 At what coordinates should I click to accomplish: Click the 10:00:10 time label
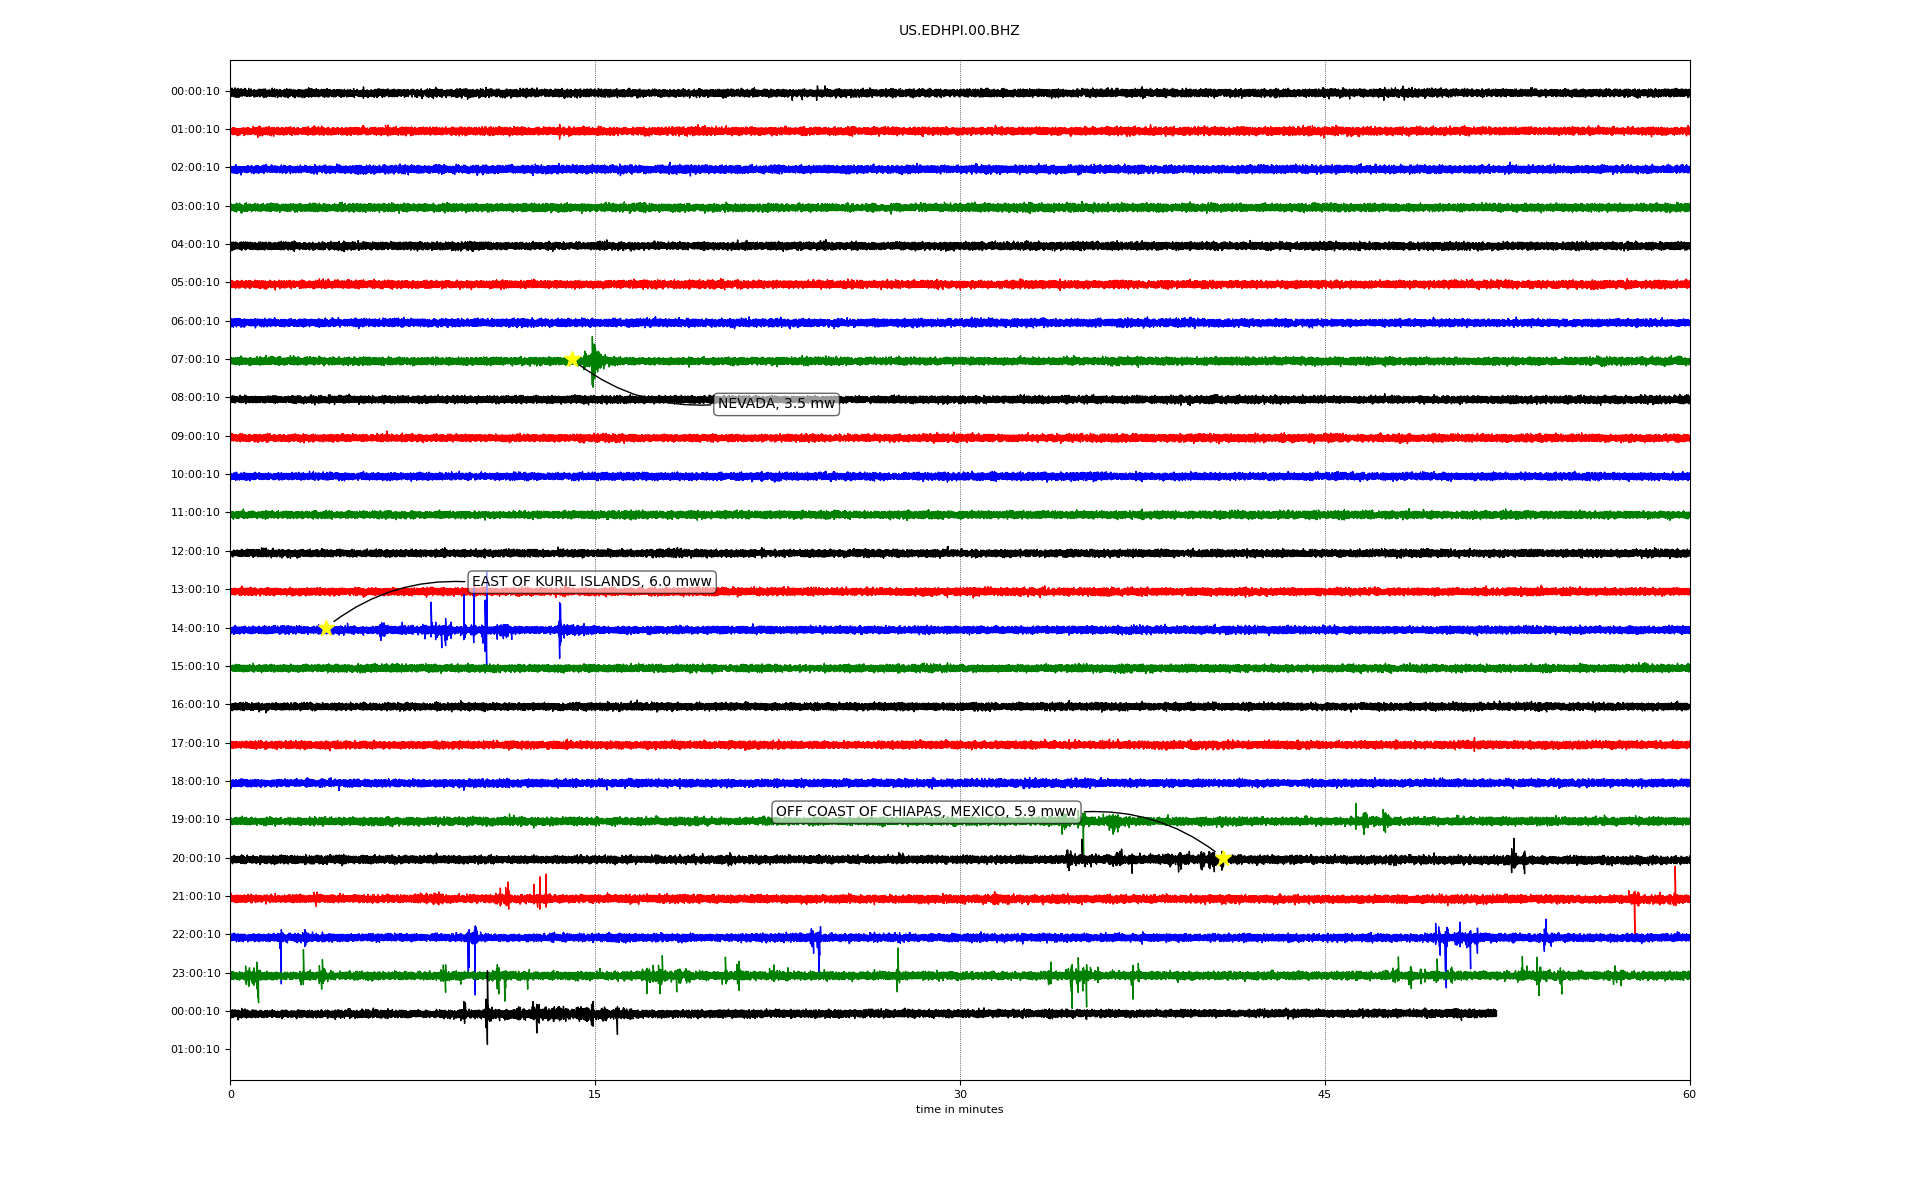point(195,475)
